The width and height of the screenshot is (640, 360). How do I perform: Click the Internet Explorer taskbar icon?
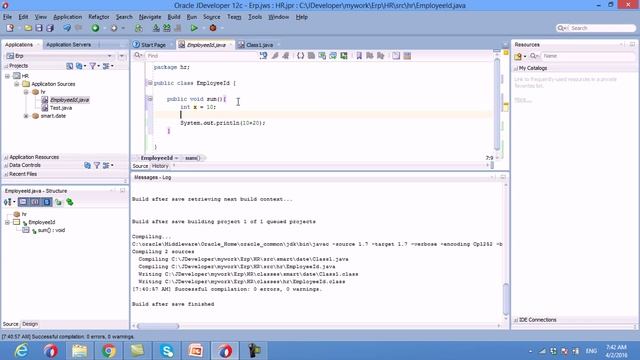(21, 351)
